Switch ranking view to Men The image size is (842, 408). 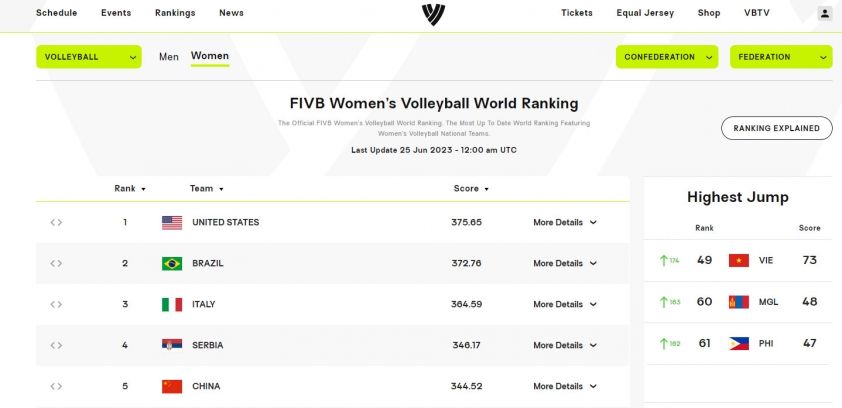coord(169,57)
